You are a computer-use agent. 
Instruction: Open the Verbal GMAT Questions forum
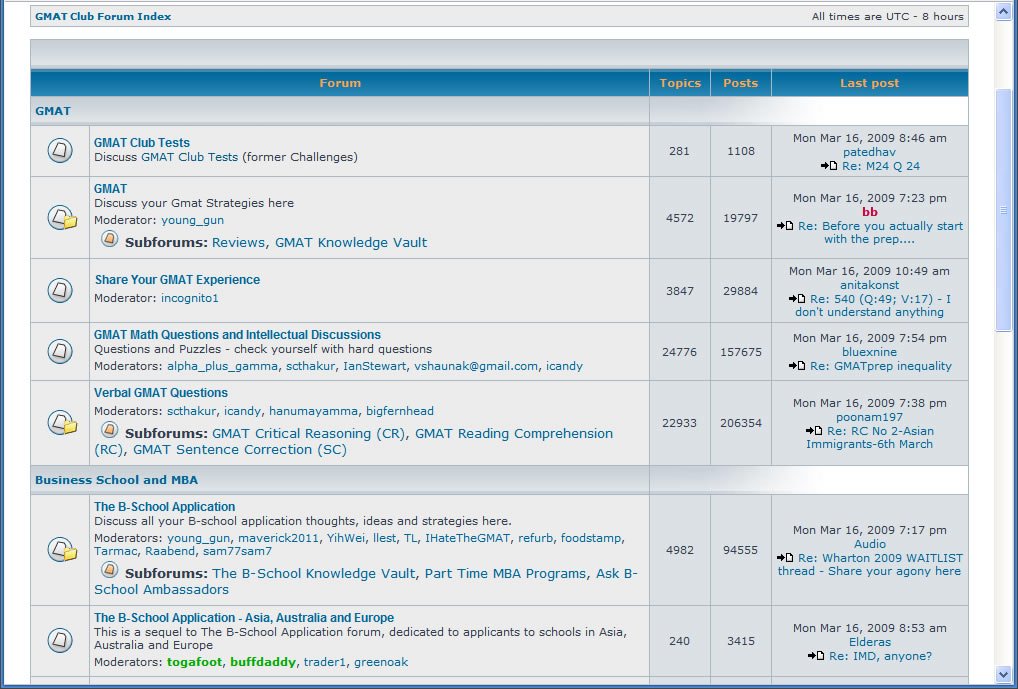161,392
